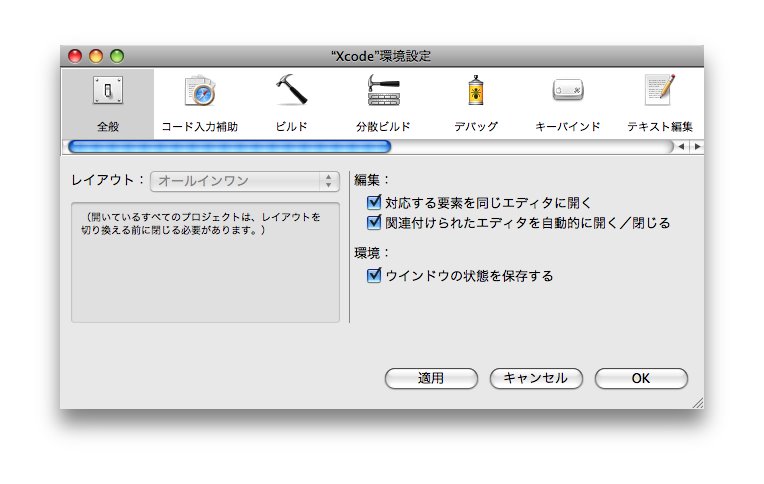This screenshot has height=484, width=764.
Task: Open the レイアウト オールインワン popup menu
Action: 245,181
